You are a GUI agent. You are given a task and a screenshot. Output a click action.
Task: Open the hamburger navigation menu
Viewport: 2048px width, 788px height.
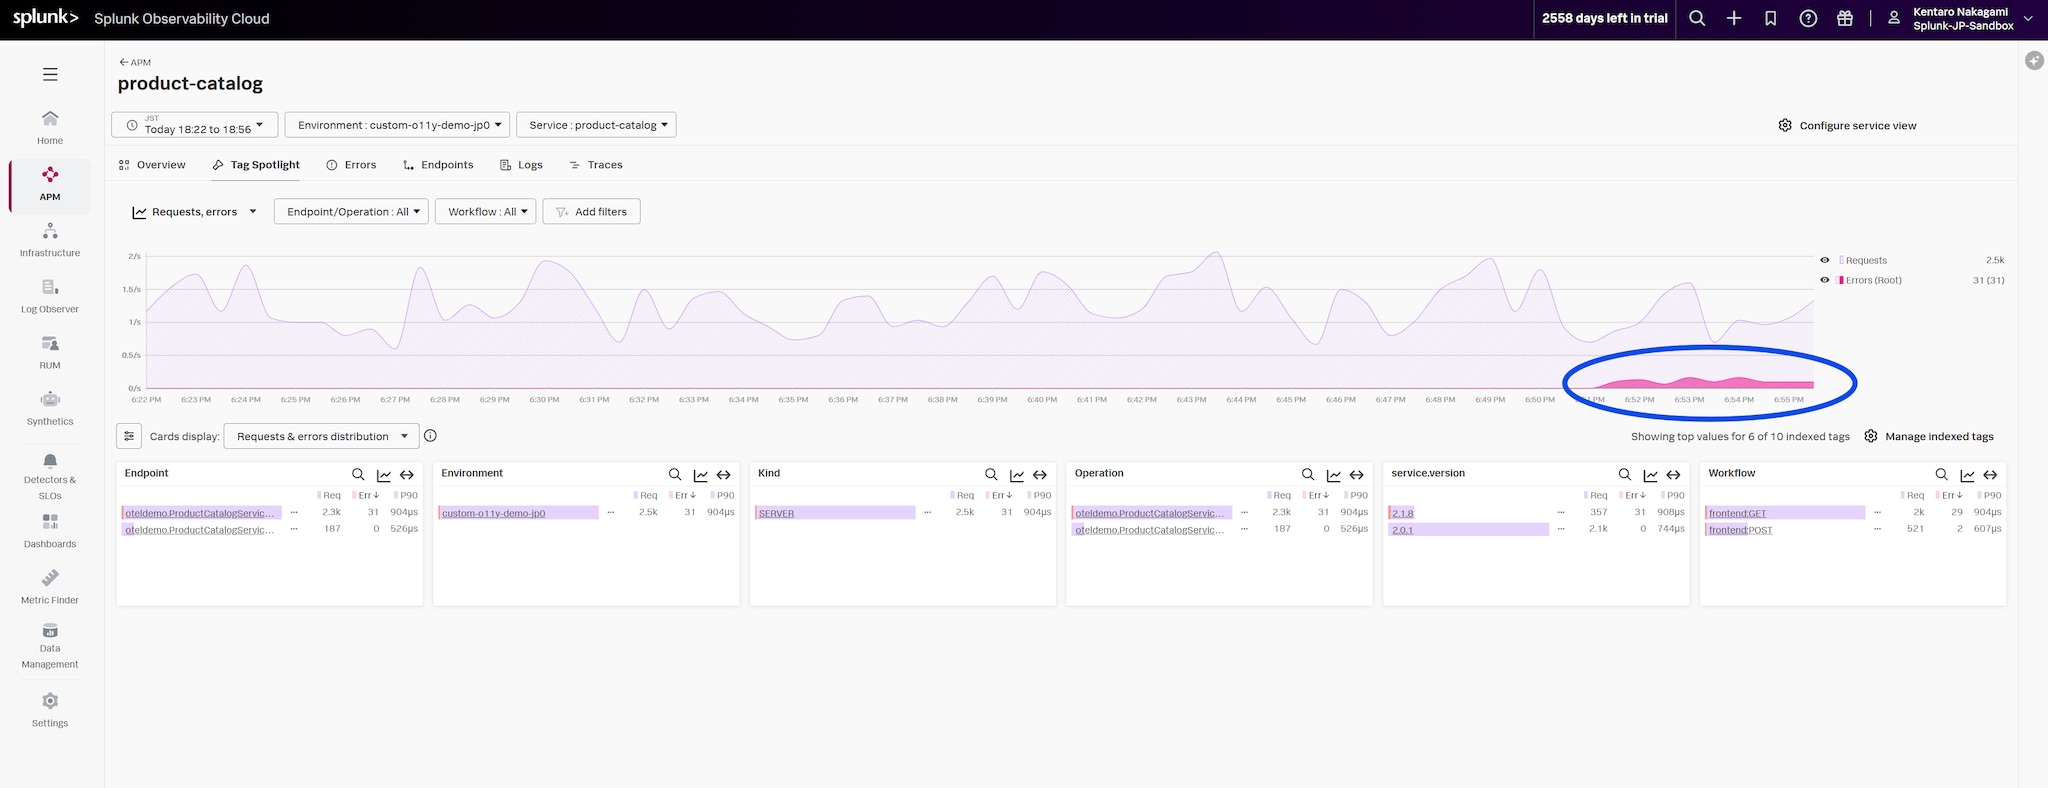50,74
